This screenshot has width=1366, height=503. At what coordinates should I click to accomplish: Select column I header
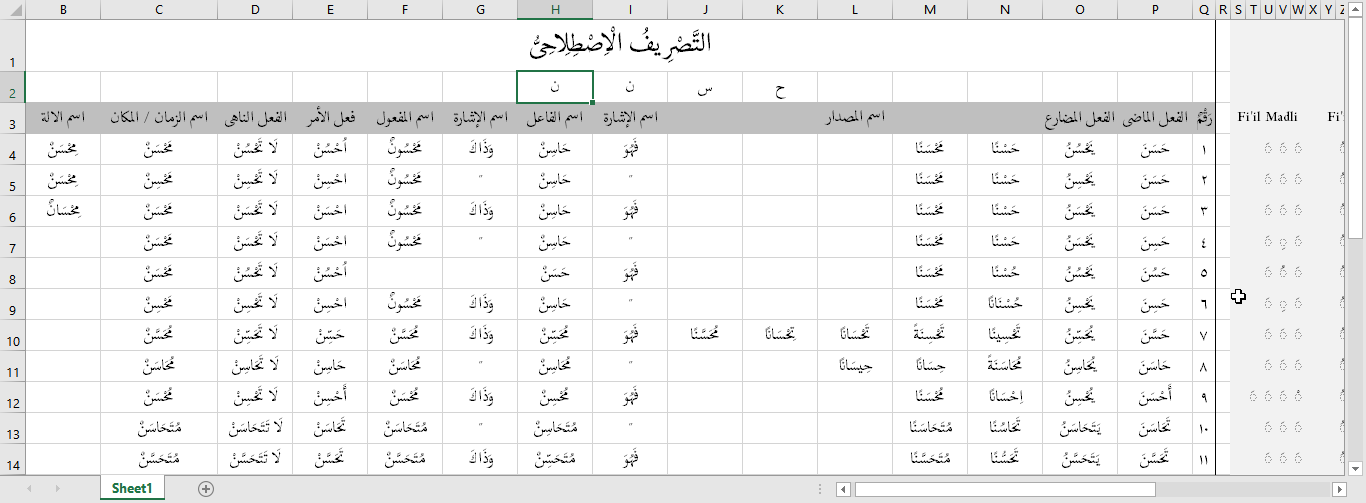tap(630, 10)
